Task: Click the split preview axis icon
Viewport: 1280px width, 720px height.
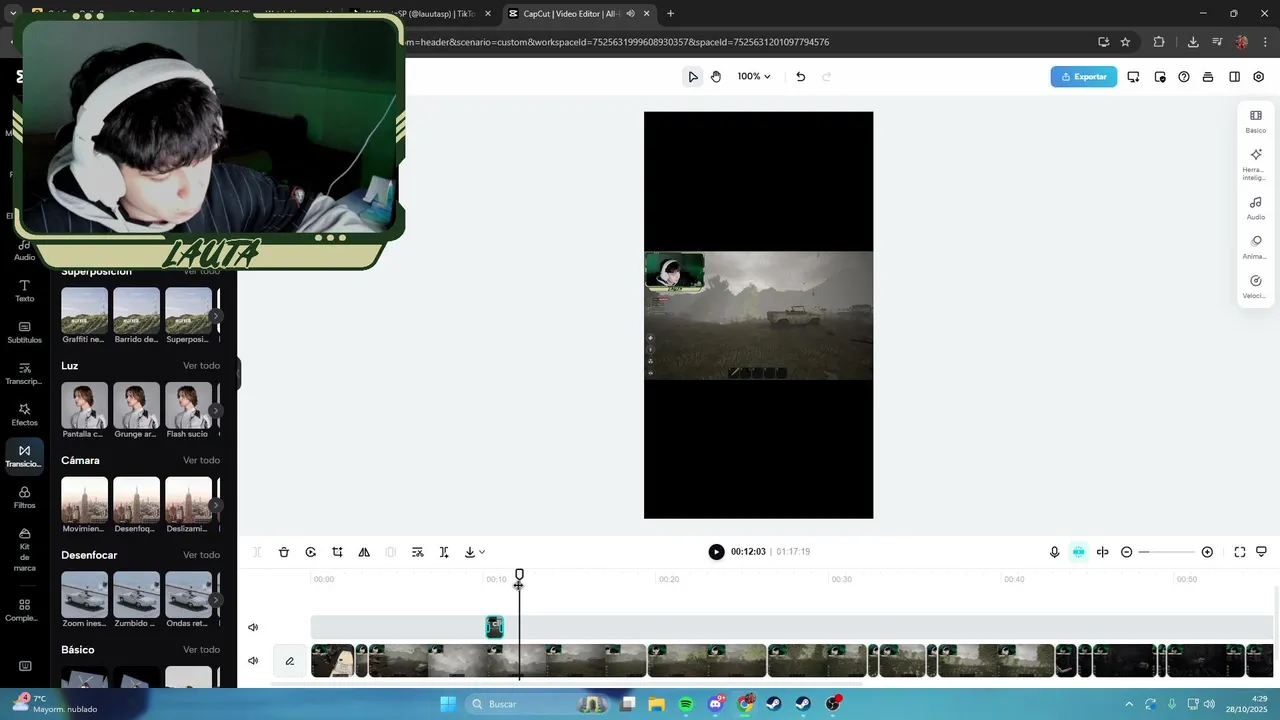Action: coord(1103,552)
